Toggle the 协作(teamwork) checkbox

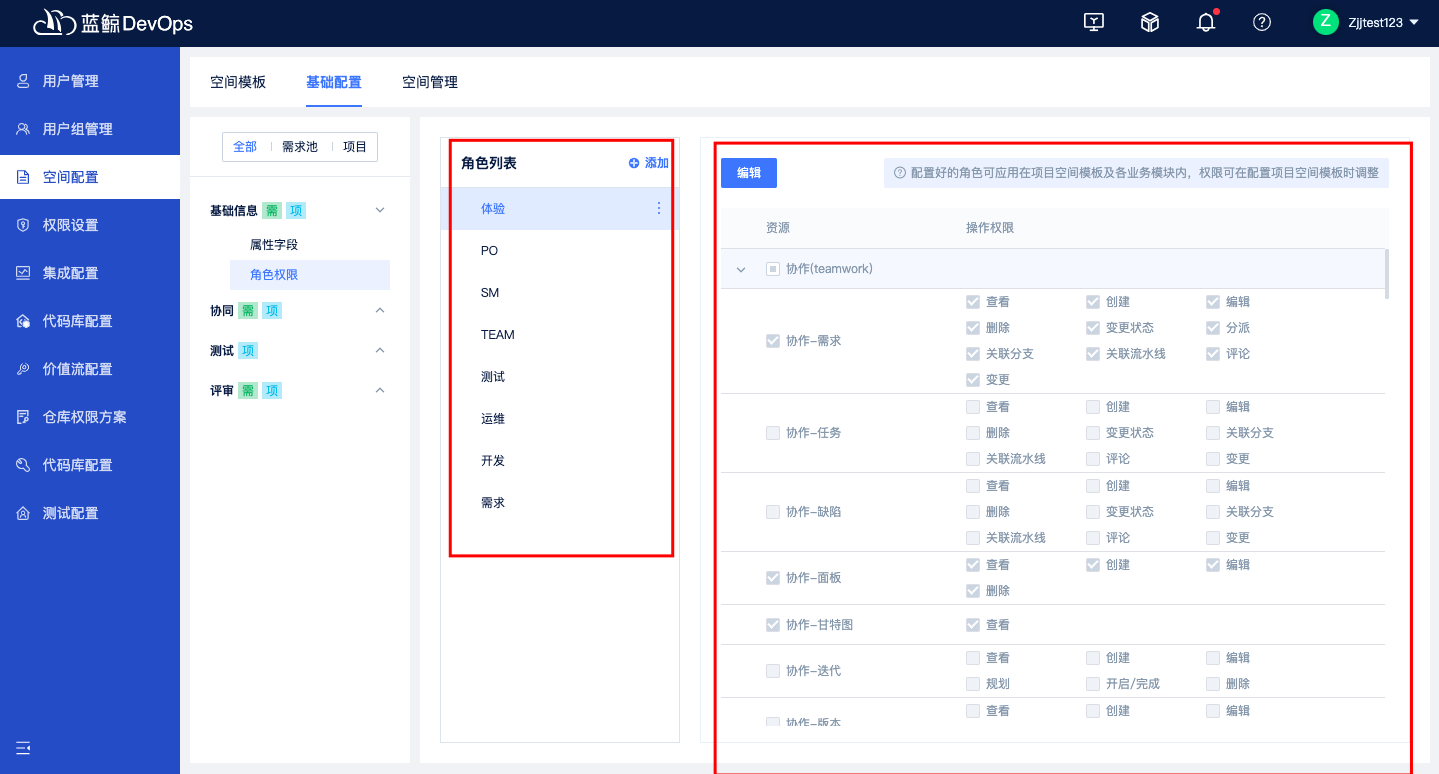click(x=773, y=269)
